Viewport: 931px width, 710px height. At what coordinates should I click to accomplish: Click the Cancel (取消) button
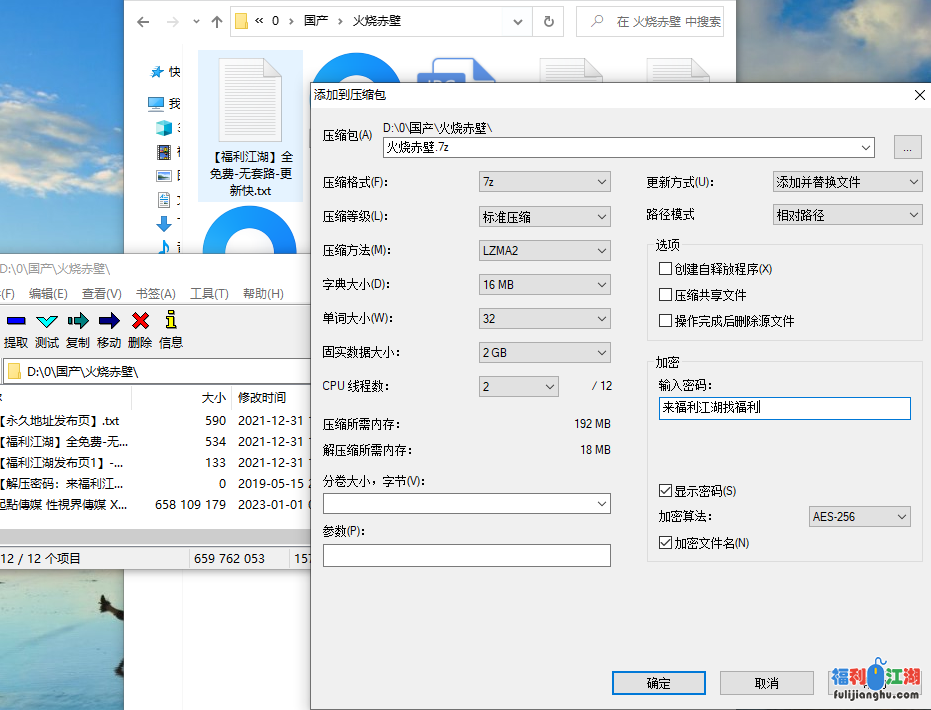pyautogui.click(x=766, y=683)
